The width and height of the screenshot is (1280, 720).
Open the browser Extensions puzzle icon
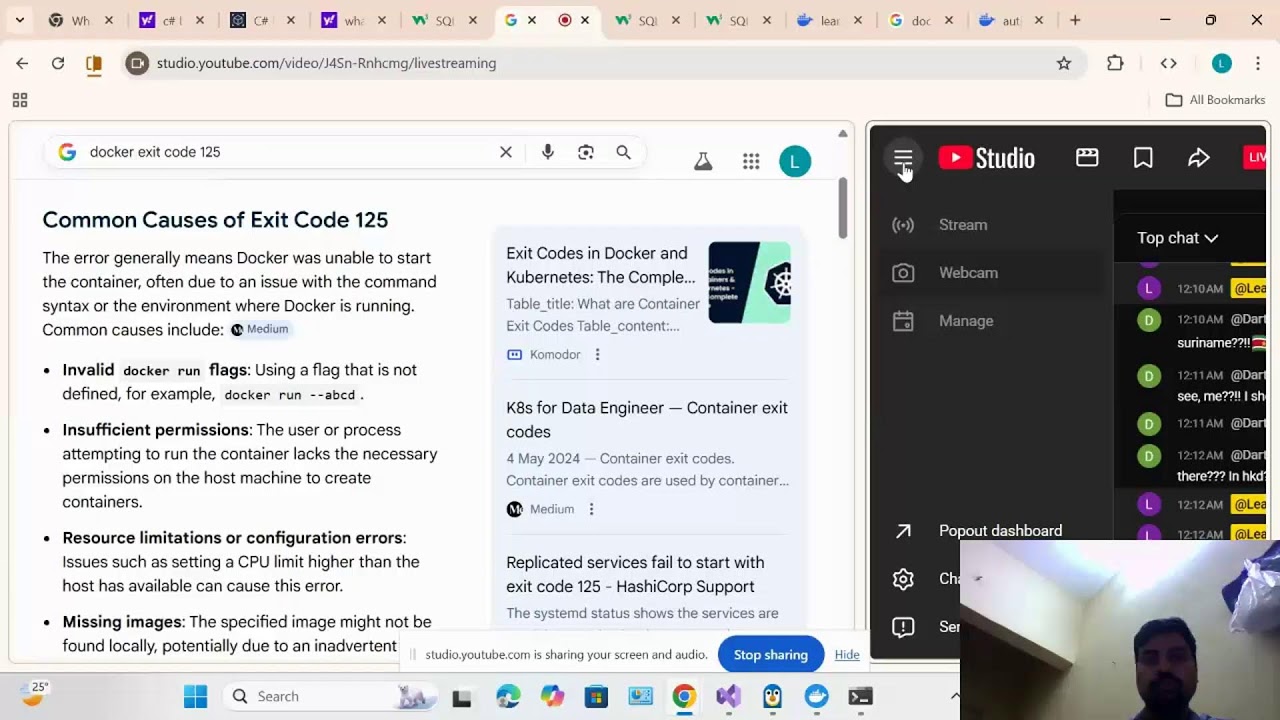[x=1115, y=63]
